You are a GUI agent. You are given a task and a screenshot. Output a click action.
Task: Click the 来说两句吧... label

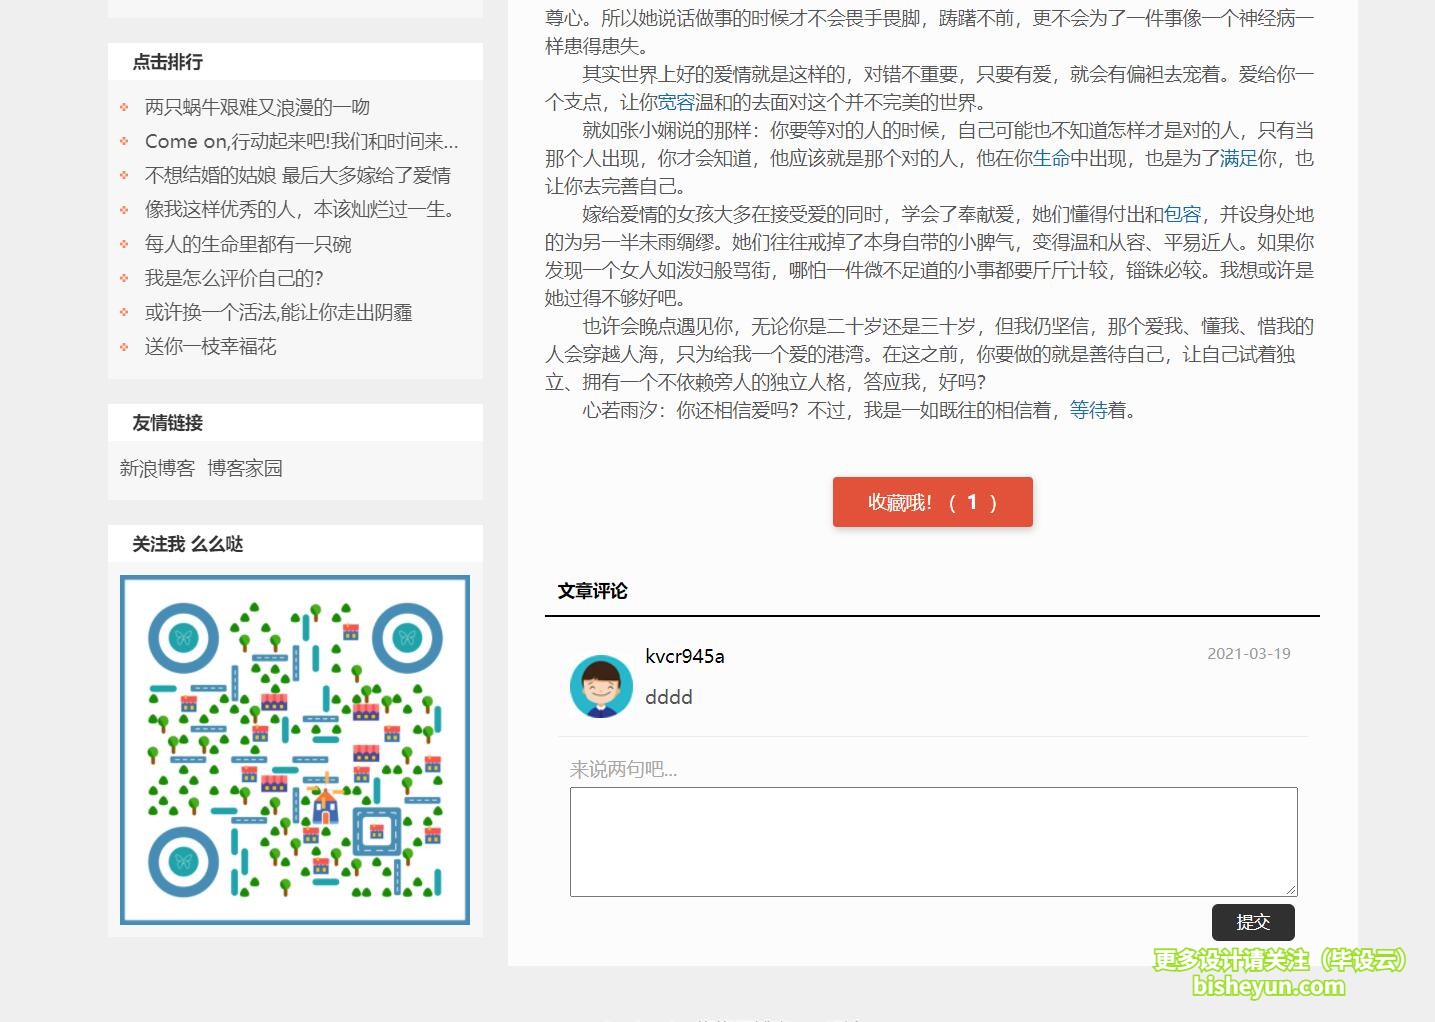(624, 769)
